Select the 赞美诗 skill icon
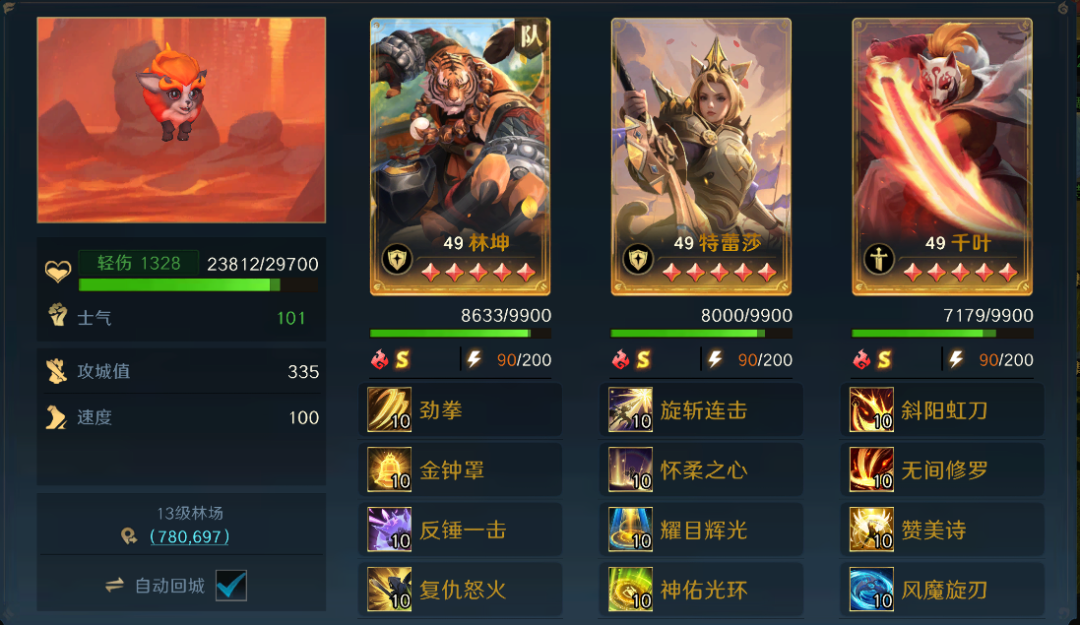Screen dimensions: 1080x625 coord(871,530)
